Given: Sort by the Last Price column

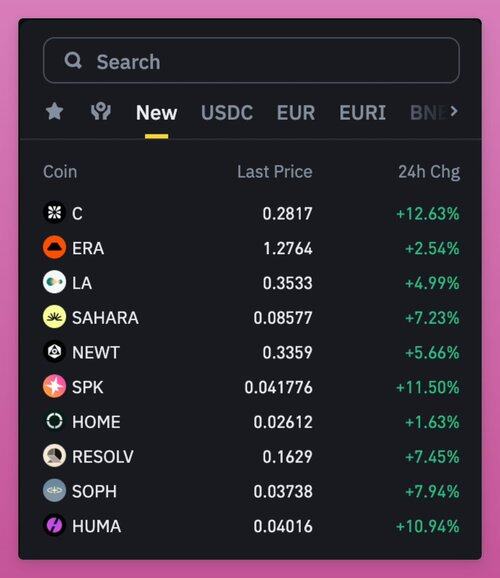Looking at the screenshot, I should (275, 172).
